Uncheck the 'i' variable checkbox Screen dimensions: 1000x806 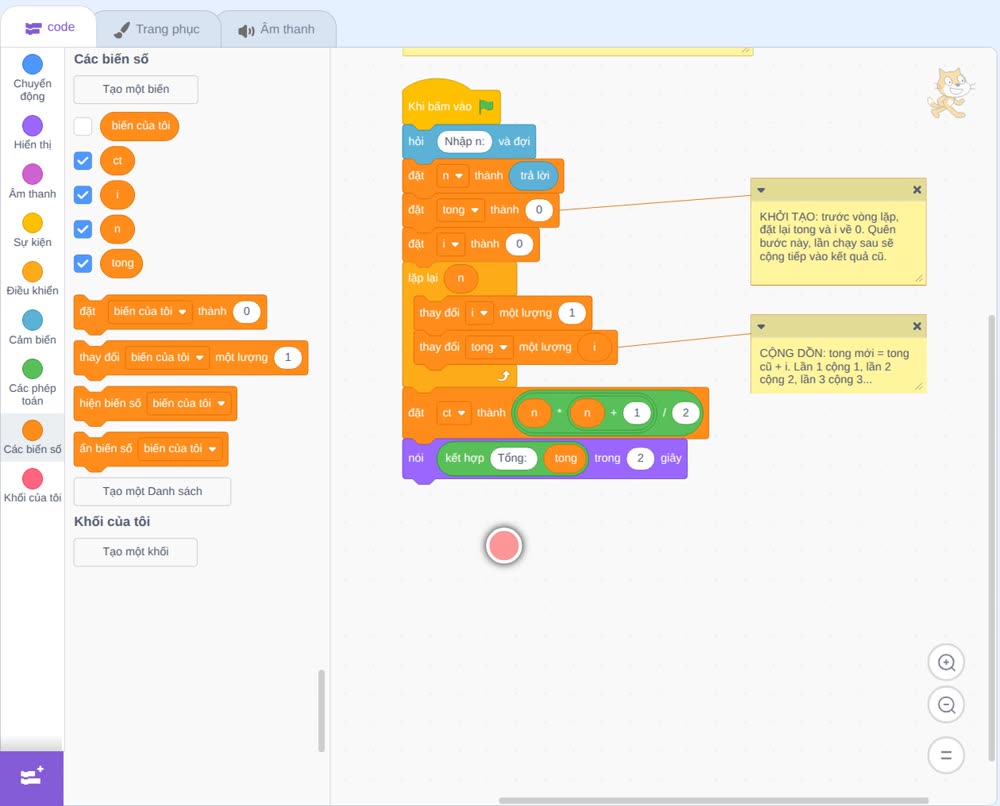pyautogui.click(x=83, y=194)
